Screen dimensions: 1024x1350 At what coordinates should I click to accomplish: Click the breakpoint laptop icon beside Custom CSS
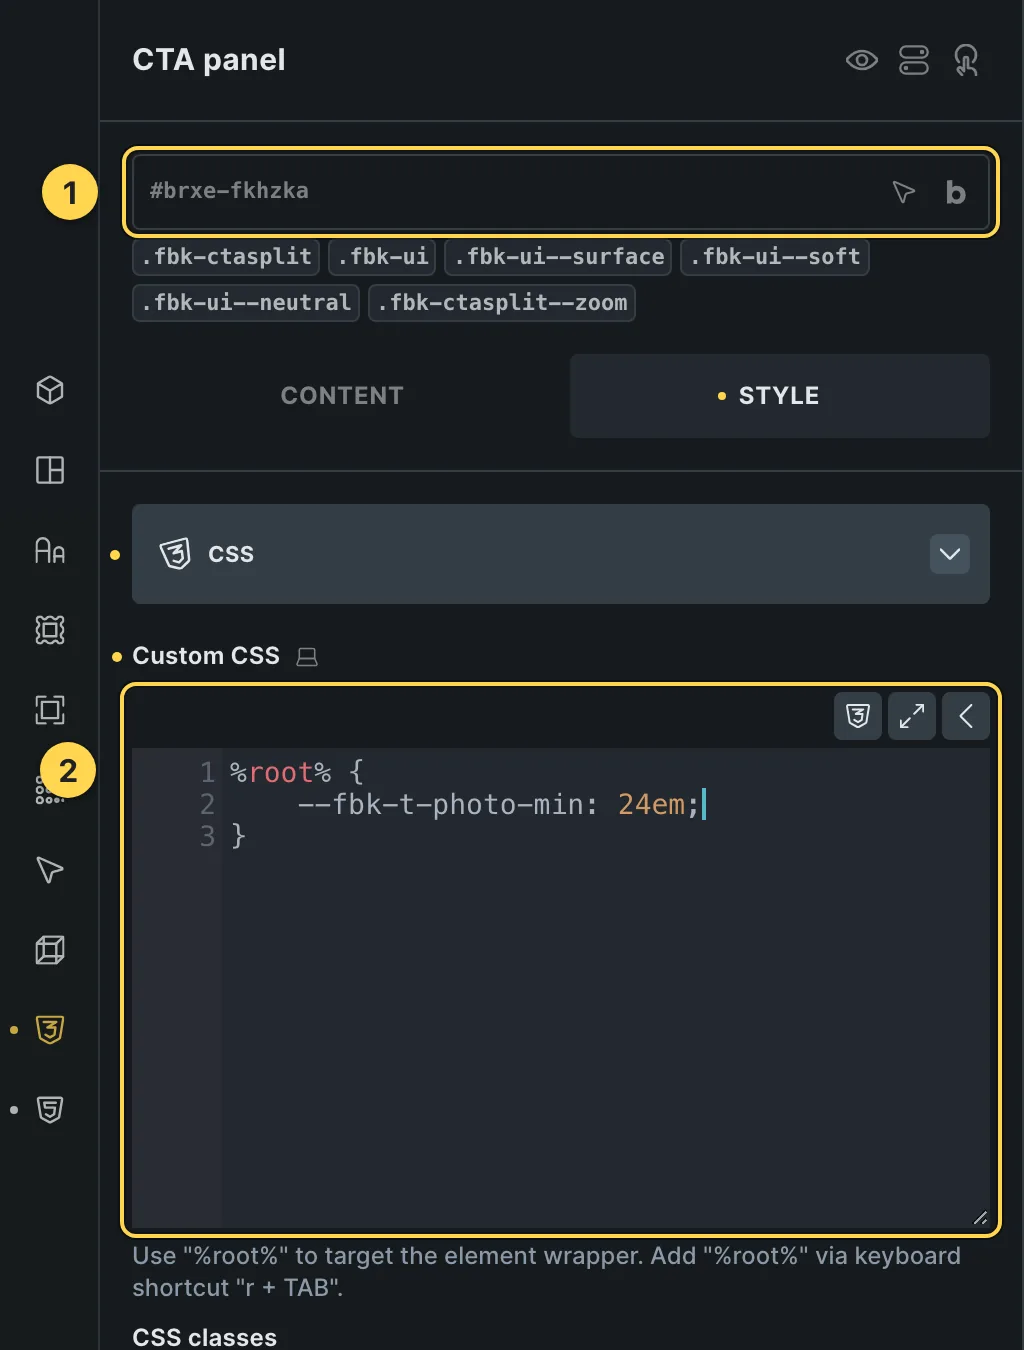(308, 657)
